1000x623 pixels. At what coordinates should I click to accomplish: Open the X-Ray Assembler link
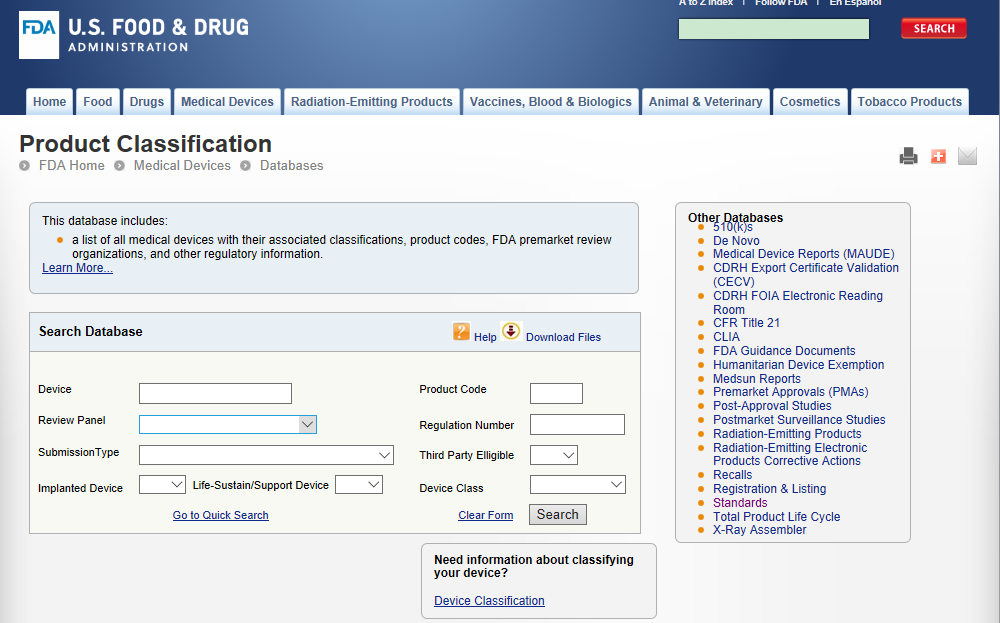click(x=759, y=530)
